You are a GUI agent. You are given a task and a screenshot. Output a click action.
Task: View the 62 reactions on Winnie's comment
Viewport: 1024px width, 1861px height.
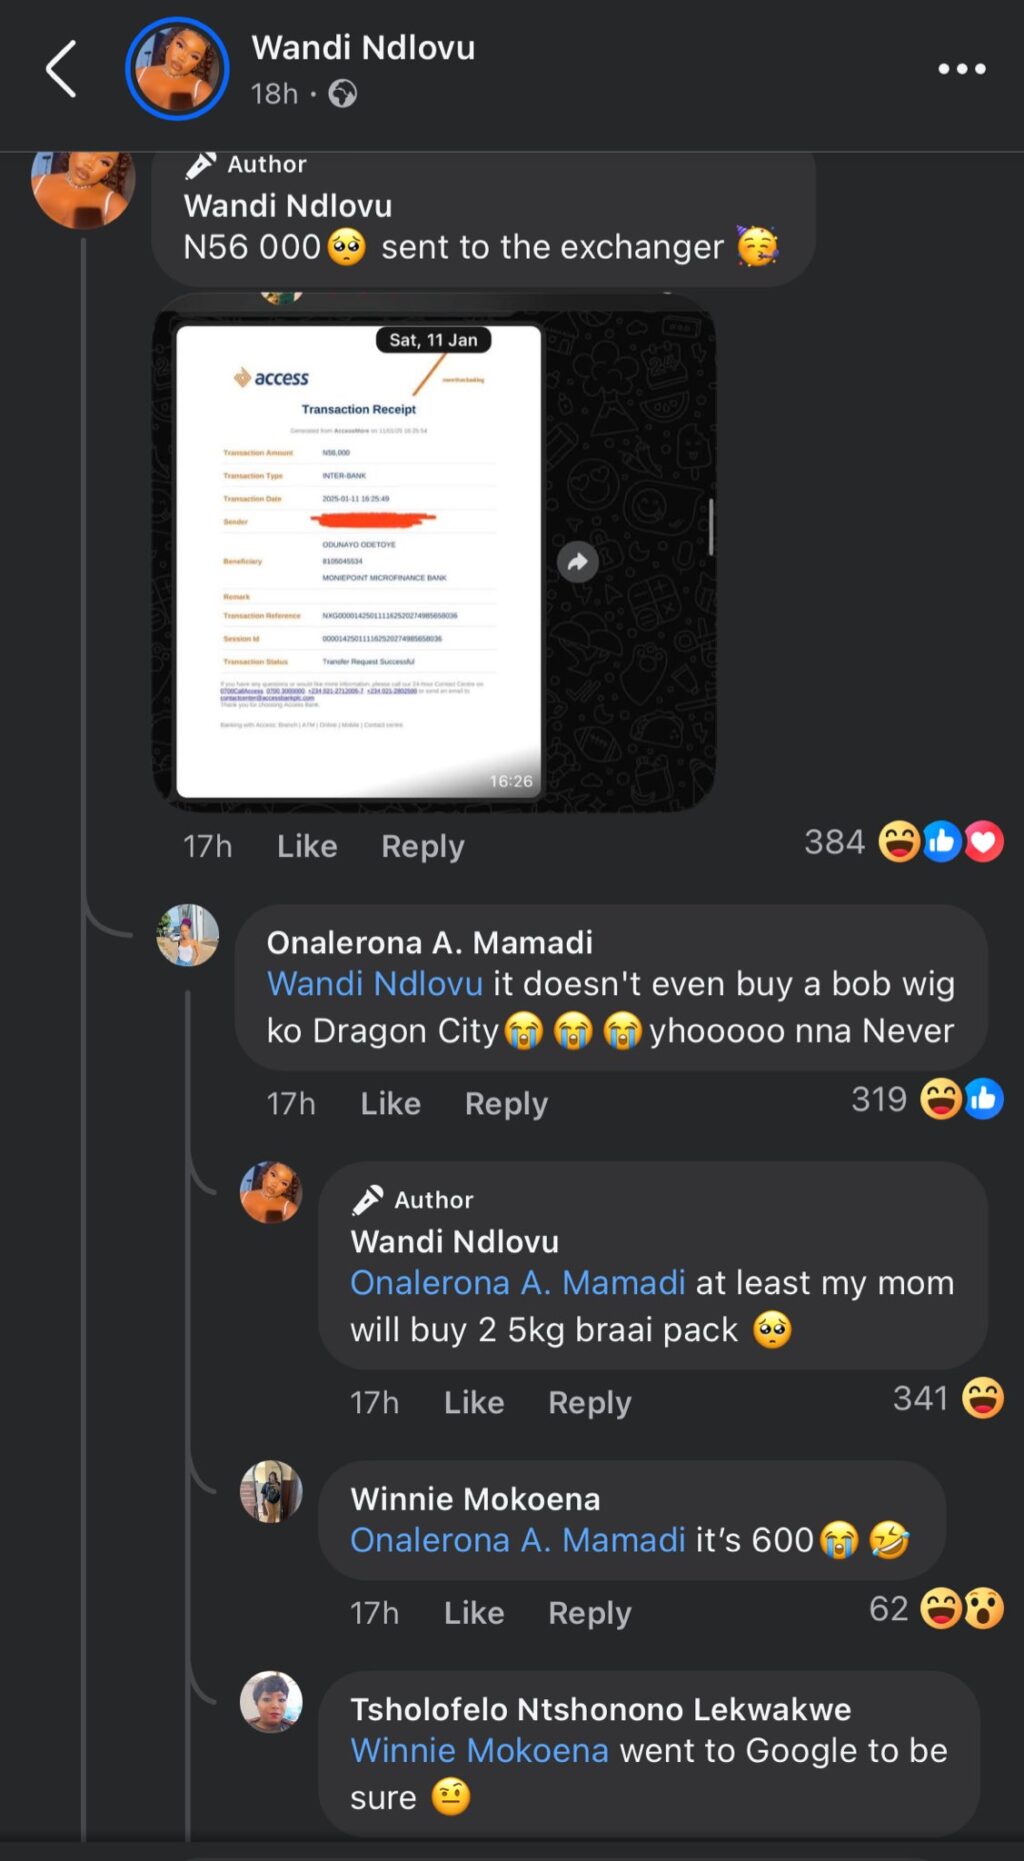coord(936,1609)
